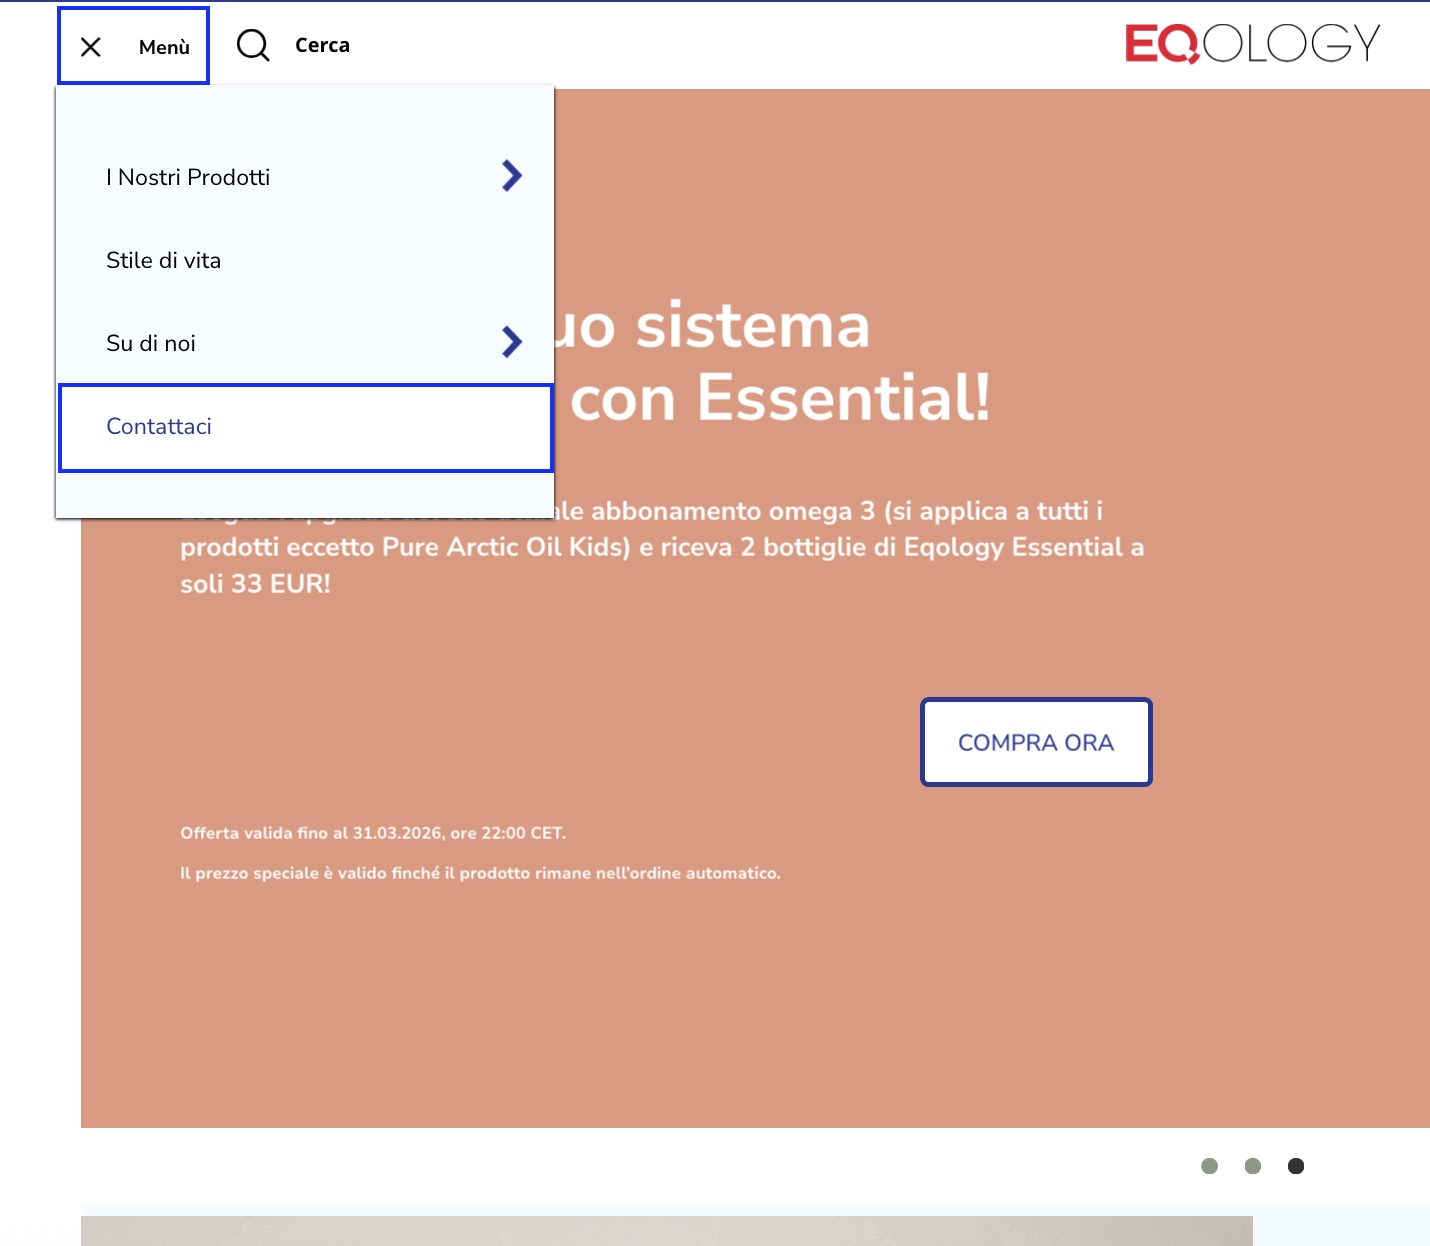
Task: Expand I Nostri Prodotti submenu chevron
Action: click(512, 176)
